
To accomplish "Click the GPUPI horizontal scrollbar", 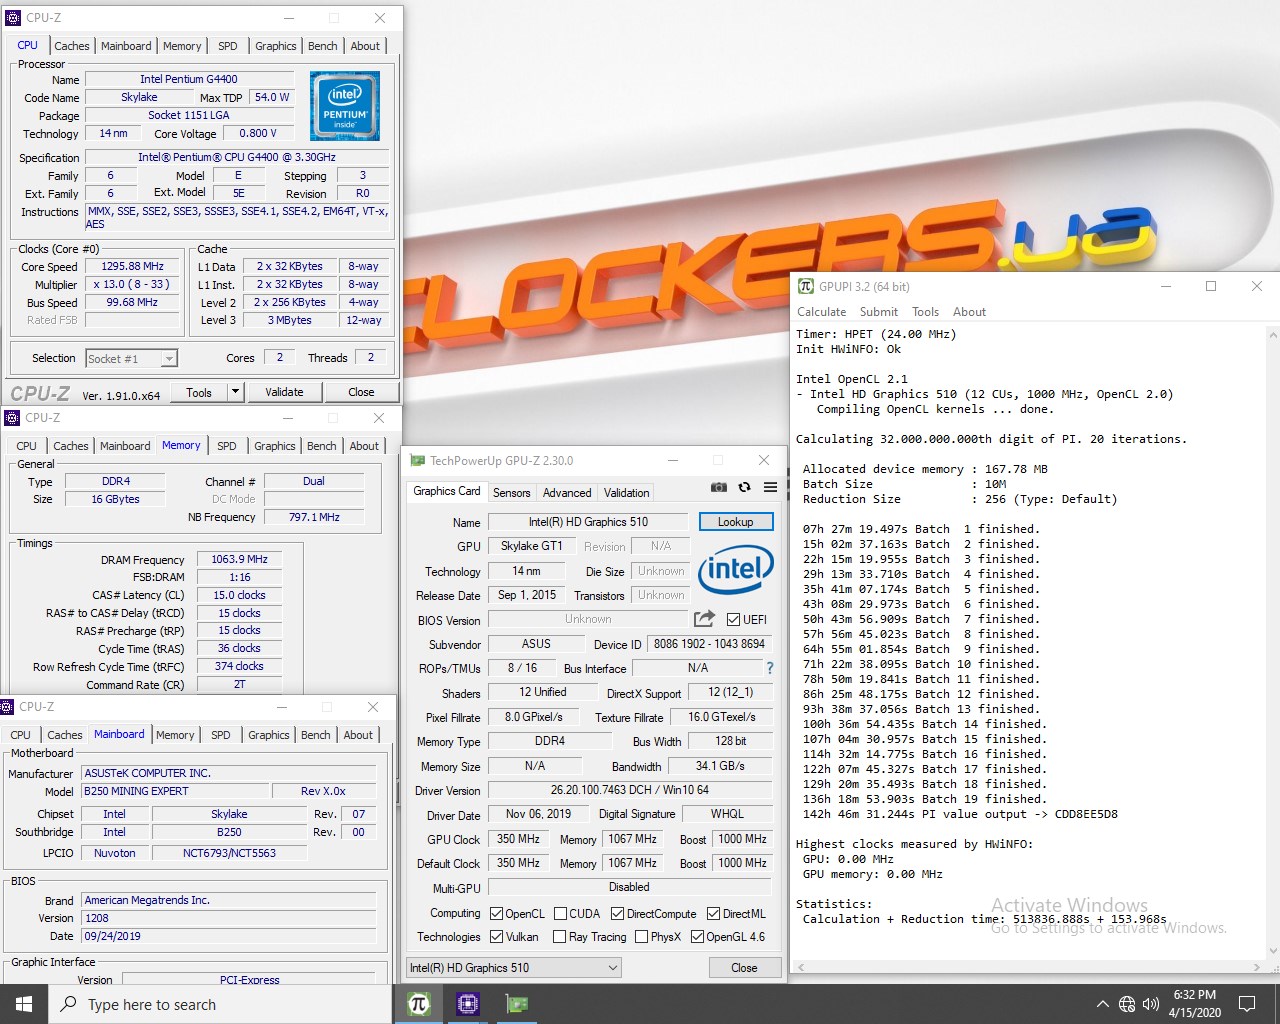I will 1027,967.
